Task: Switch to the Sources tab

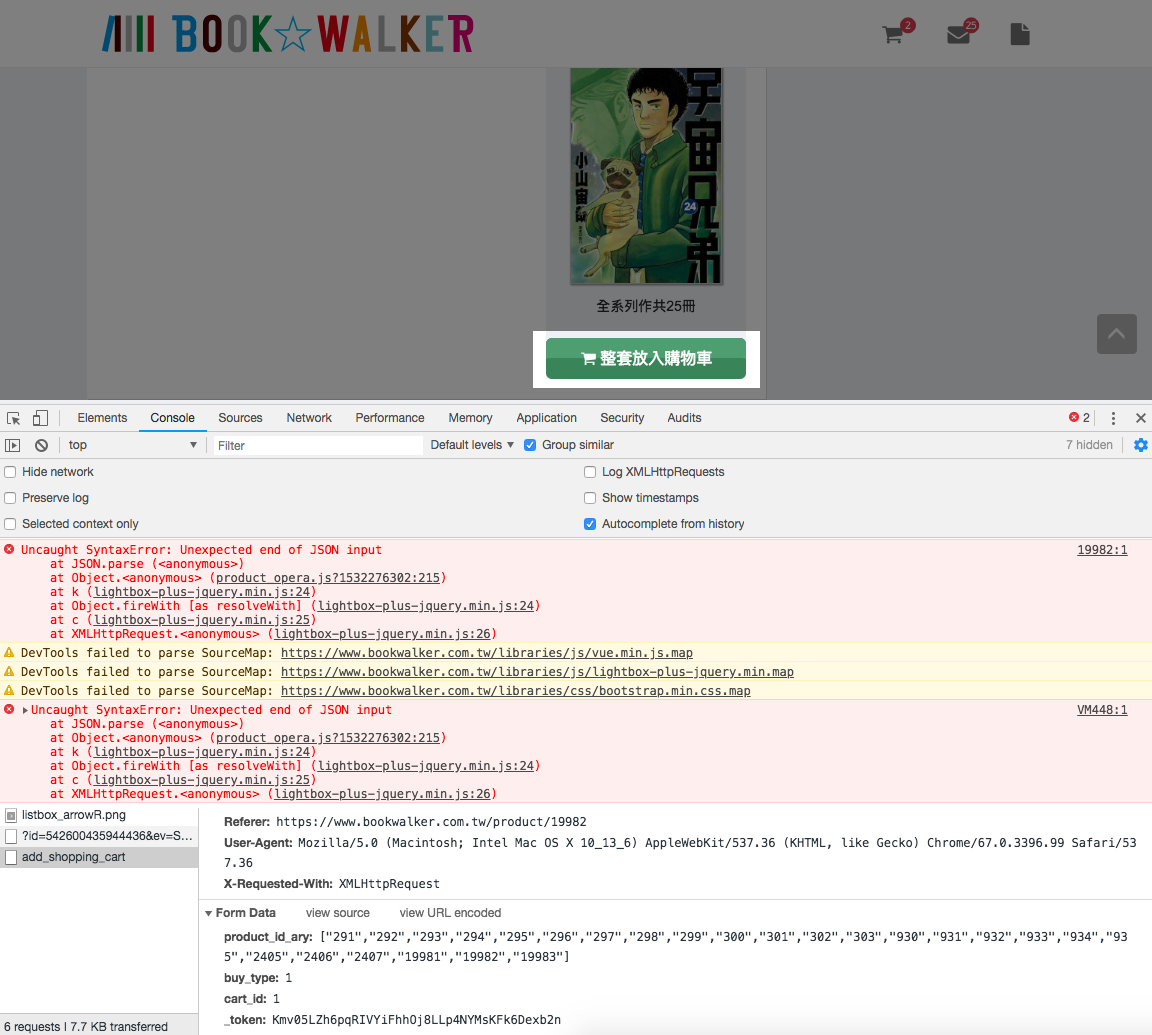Action: (240, 418)
